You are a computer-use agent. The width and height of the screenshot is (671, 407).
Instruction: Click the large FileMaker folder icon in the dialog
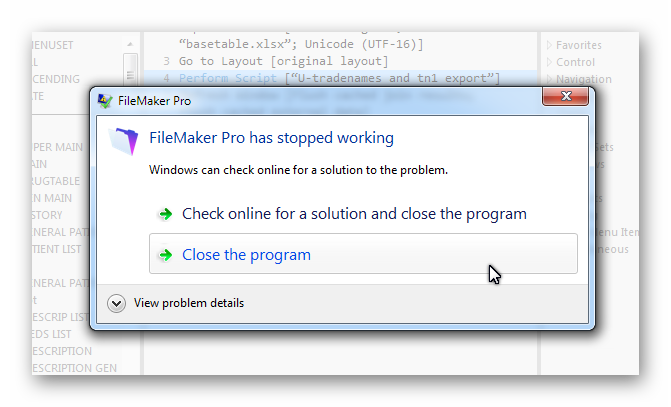pos(124,141)
